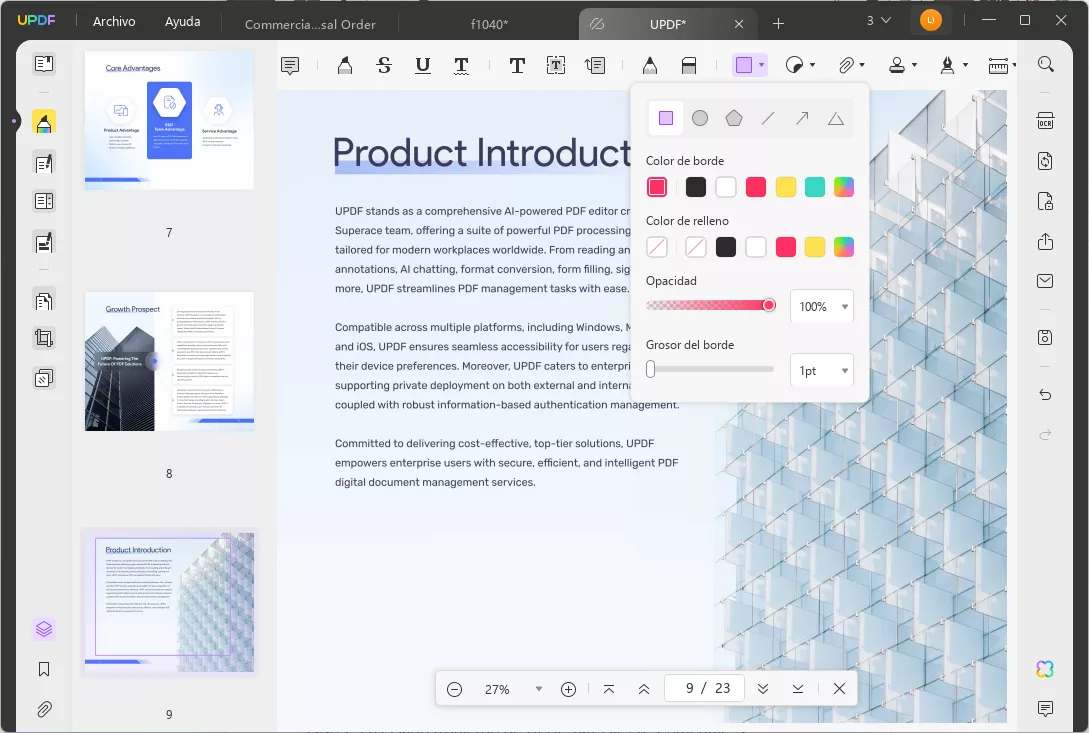Image resolution: width=1089 pixels, height=733 pixels.
Task: Select the Strikethrough text tool
Action: [384, 65]
